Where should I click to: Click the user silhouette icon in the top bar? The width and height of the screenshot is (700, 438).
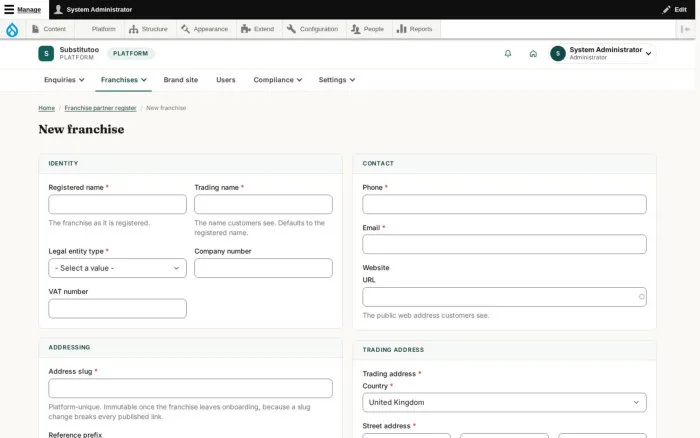[x=58, y=9]
